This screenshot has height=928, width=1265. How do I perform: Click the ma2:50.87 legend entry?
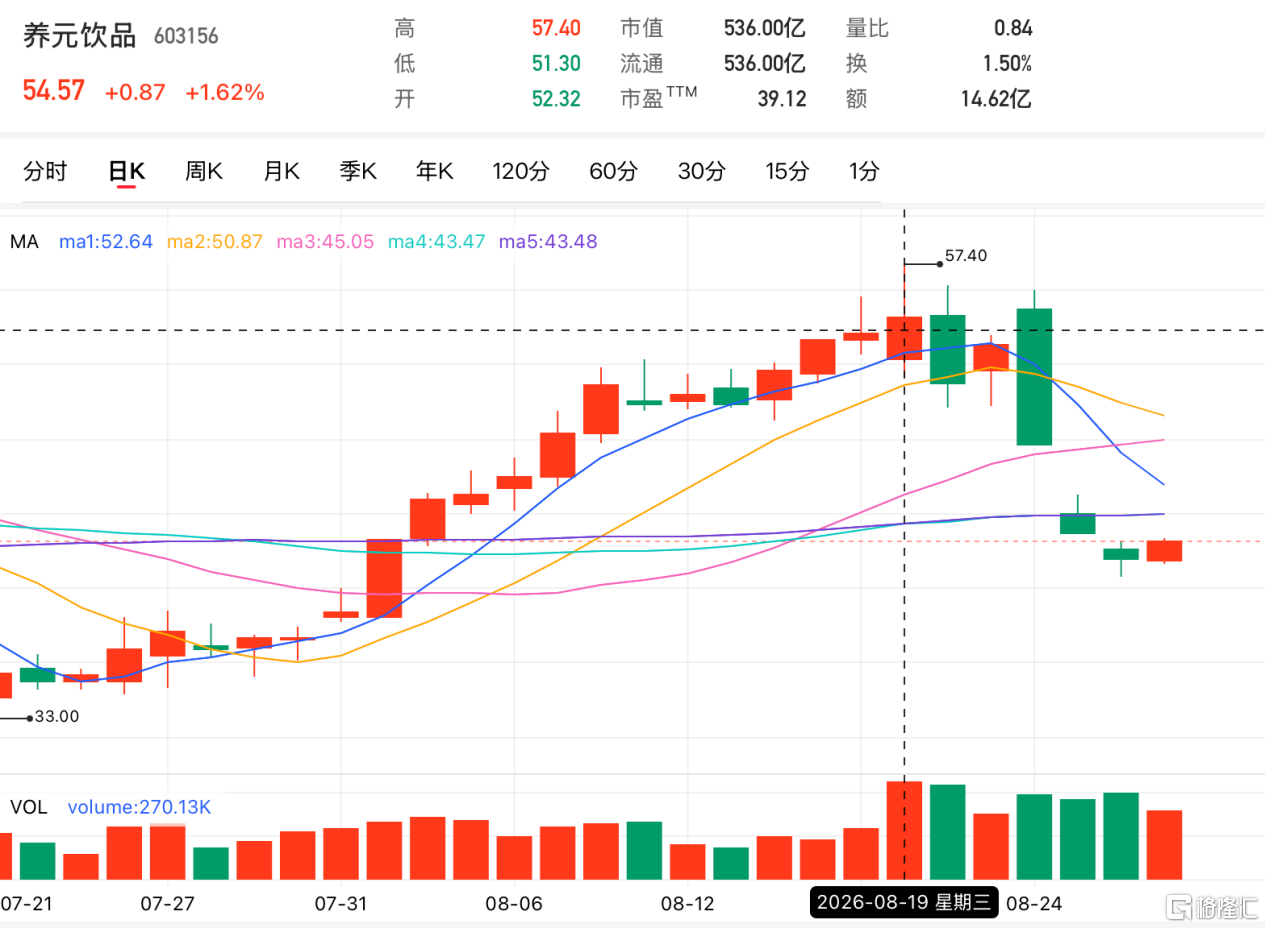[x=215, y=241]
